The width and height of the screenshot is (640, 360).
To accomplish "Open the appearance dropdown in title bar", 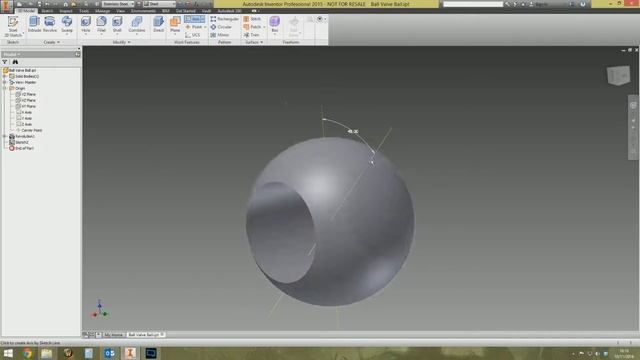I will 160,4.
